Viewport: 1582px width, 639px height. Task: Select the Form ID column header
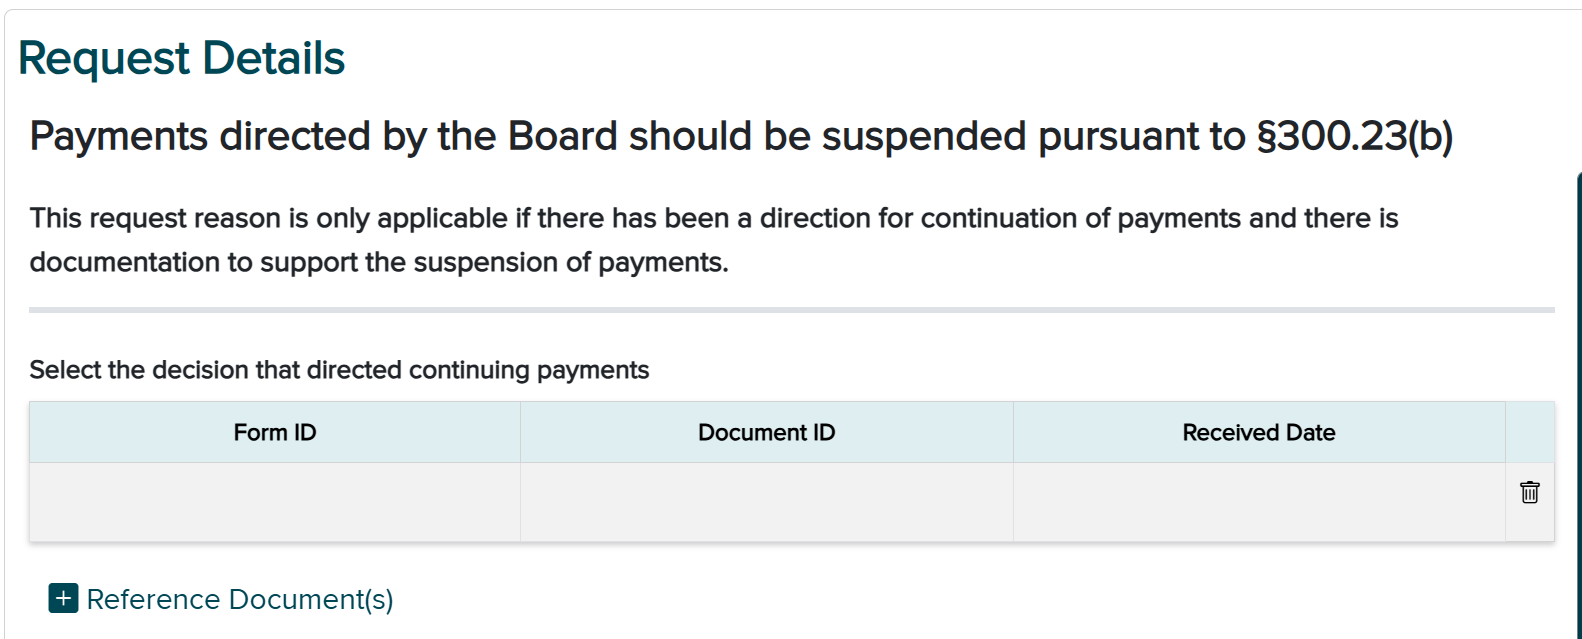point(275,432)
